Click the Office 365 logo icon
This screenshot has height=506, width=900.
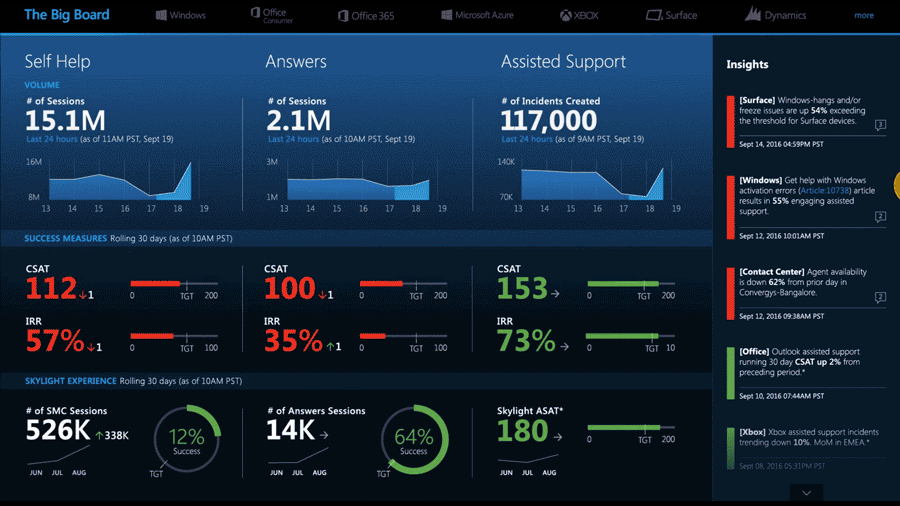pyautogui.click(x=343, y=16)
